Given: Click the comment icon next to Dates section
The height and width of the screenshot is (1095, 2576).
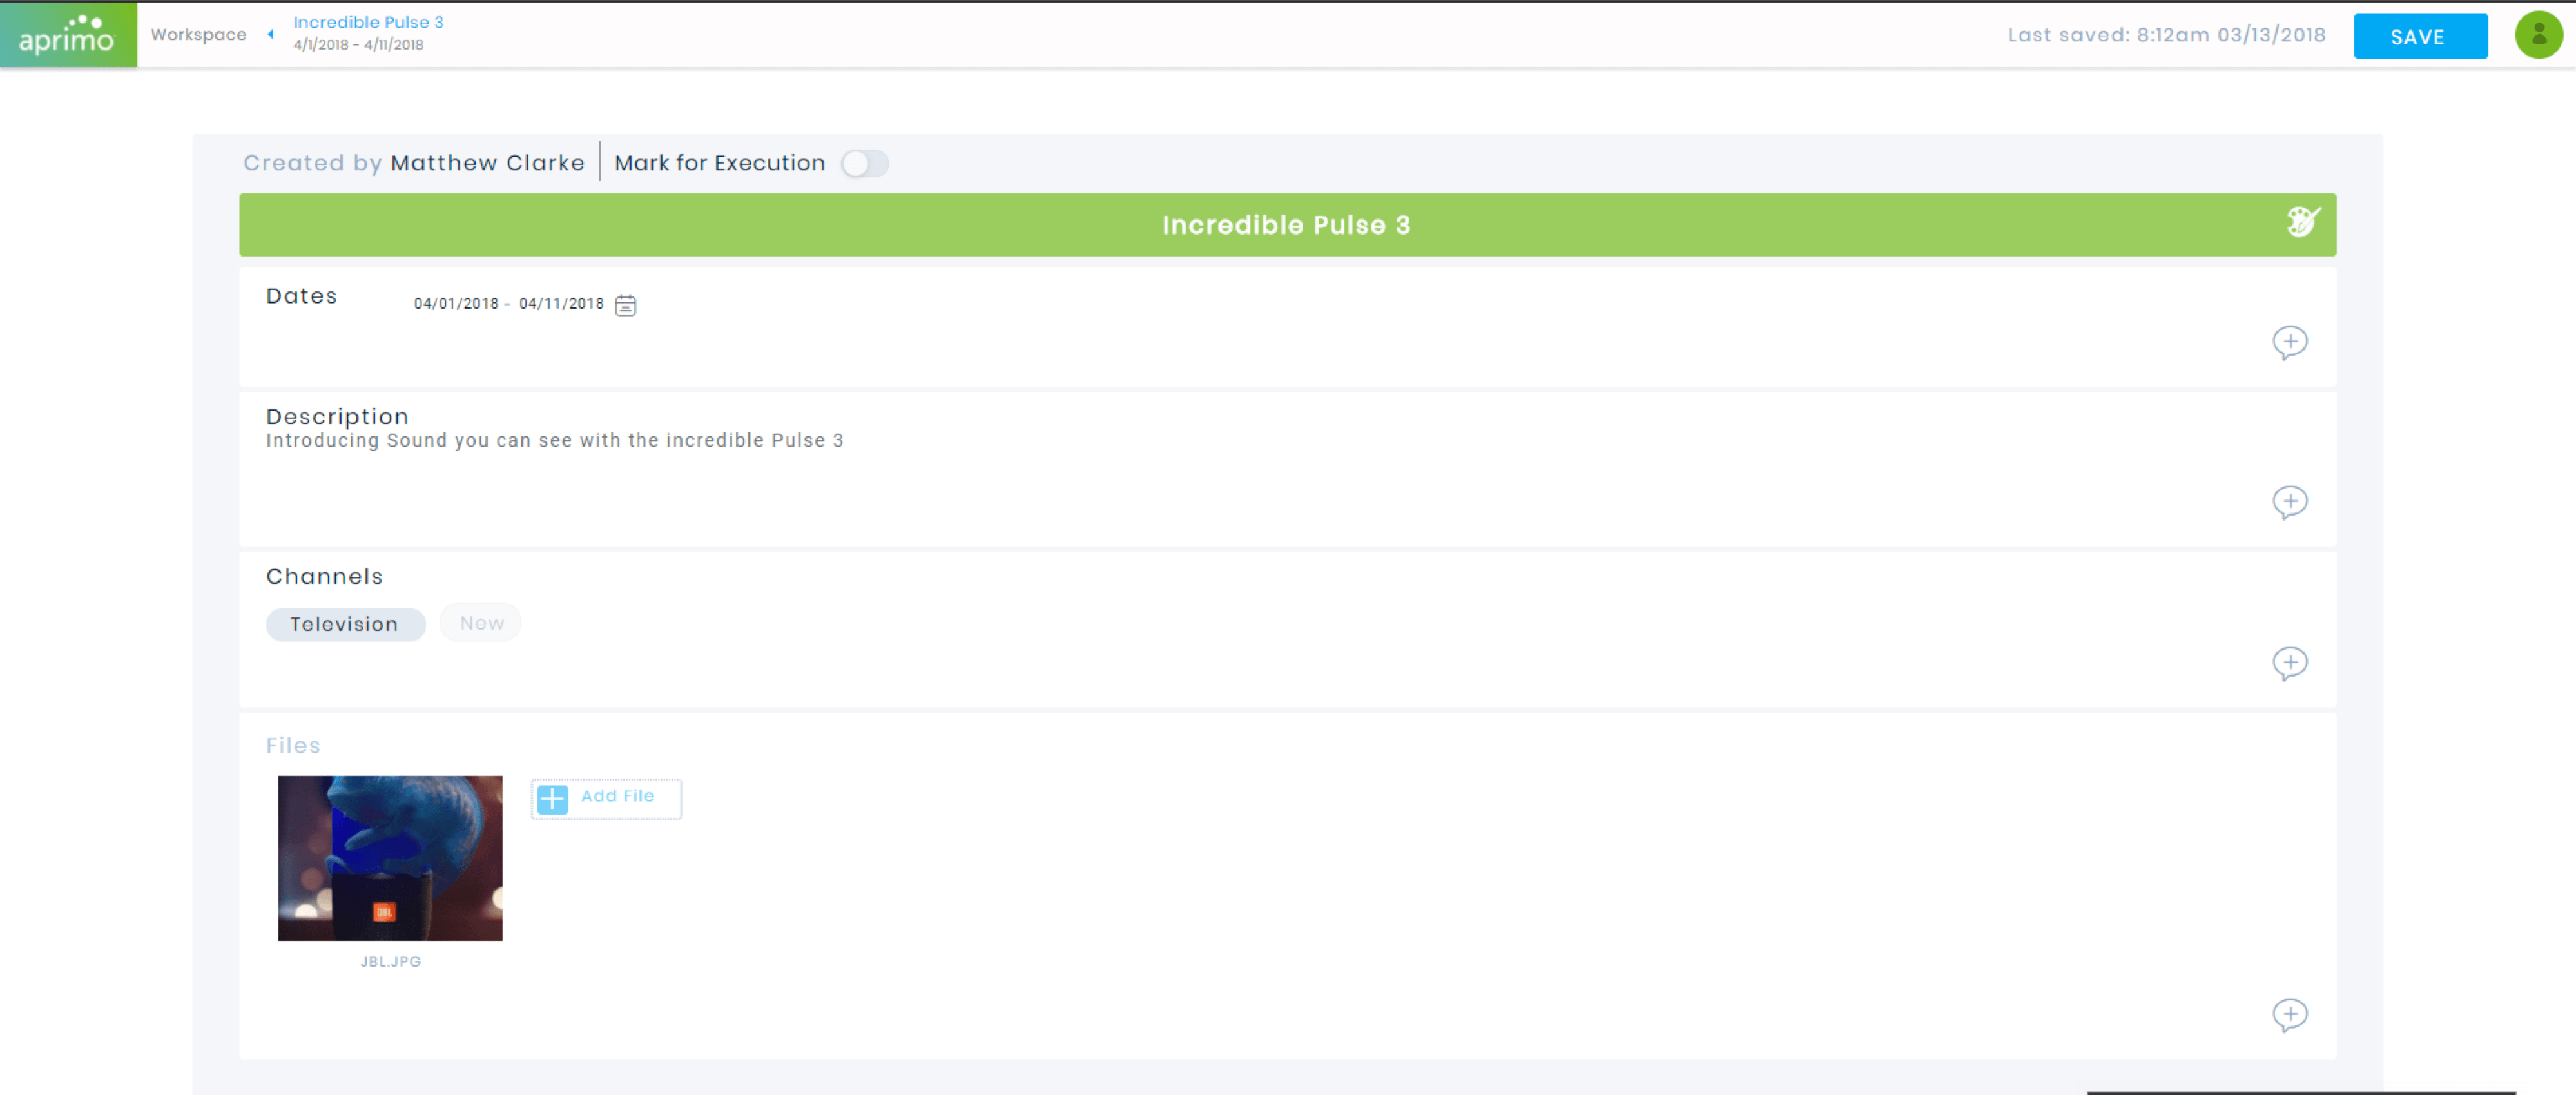Looking at the screenshot, I should [x=2290, y=342].
